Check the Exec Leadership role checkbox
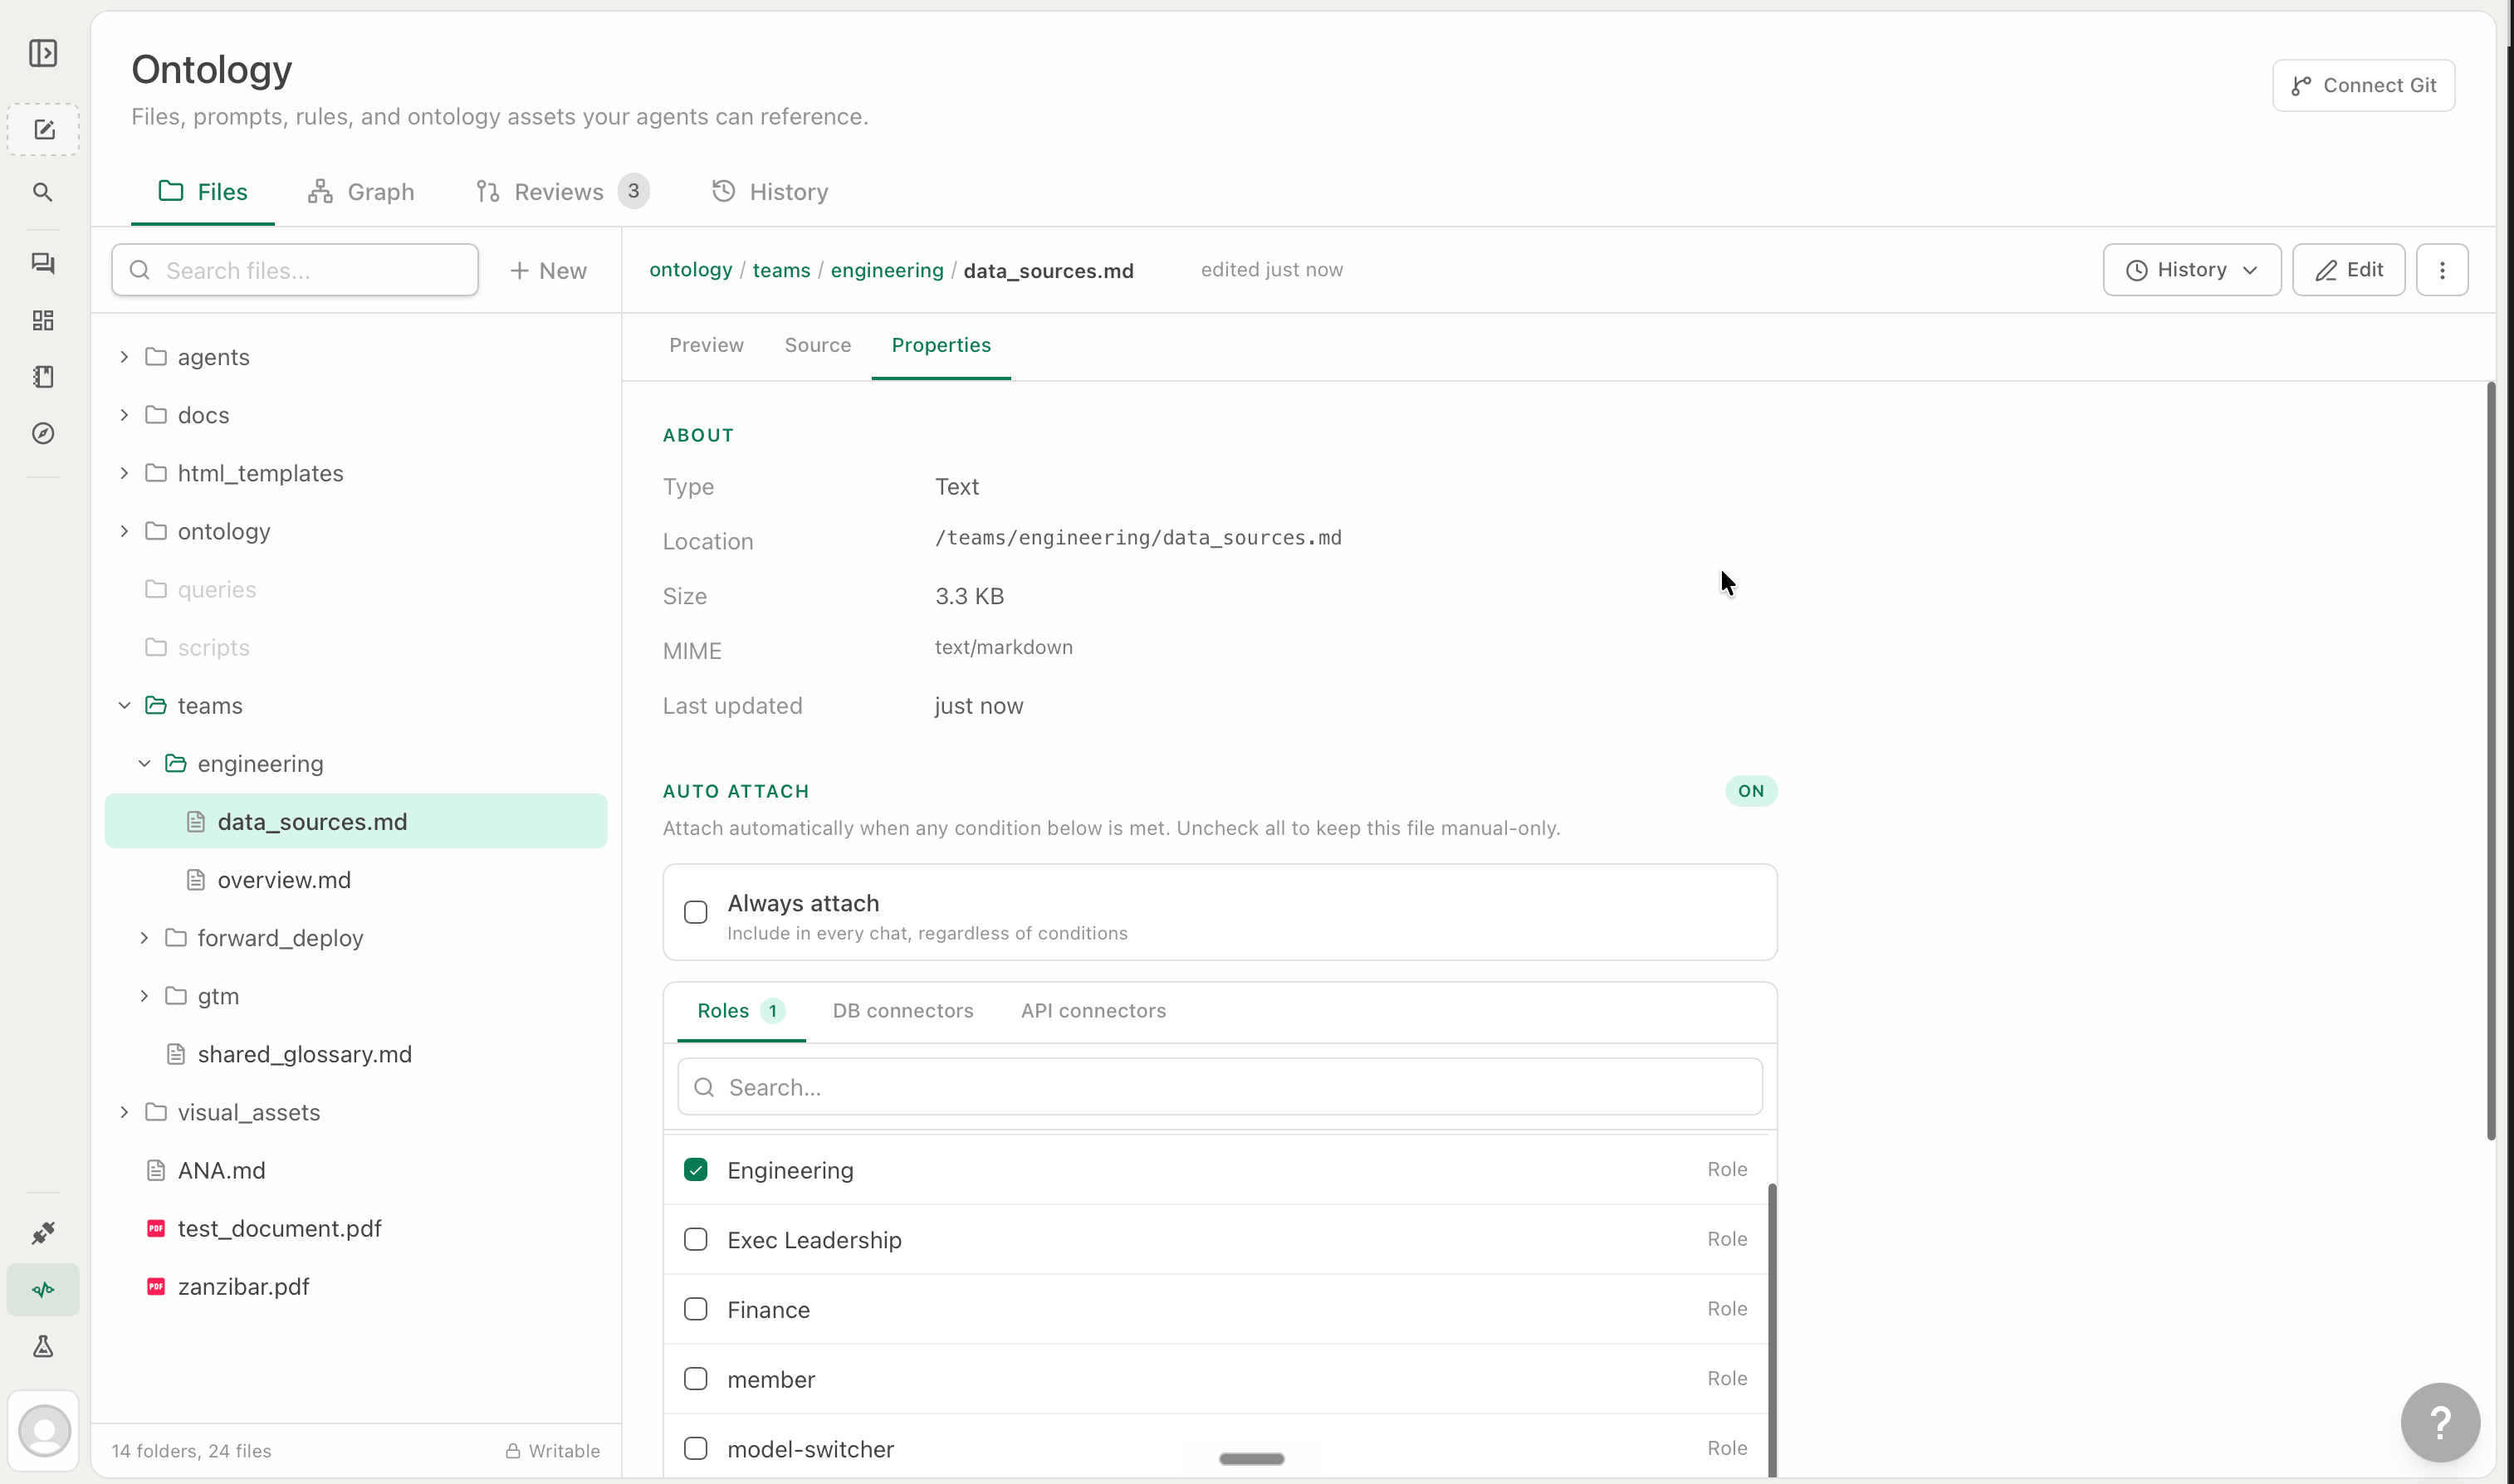Screen dimensions: 2514x1484 696,1240
